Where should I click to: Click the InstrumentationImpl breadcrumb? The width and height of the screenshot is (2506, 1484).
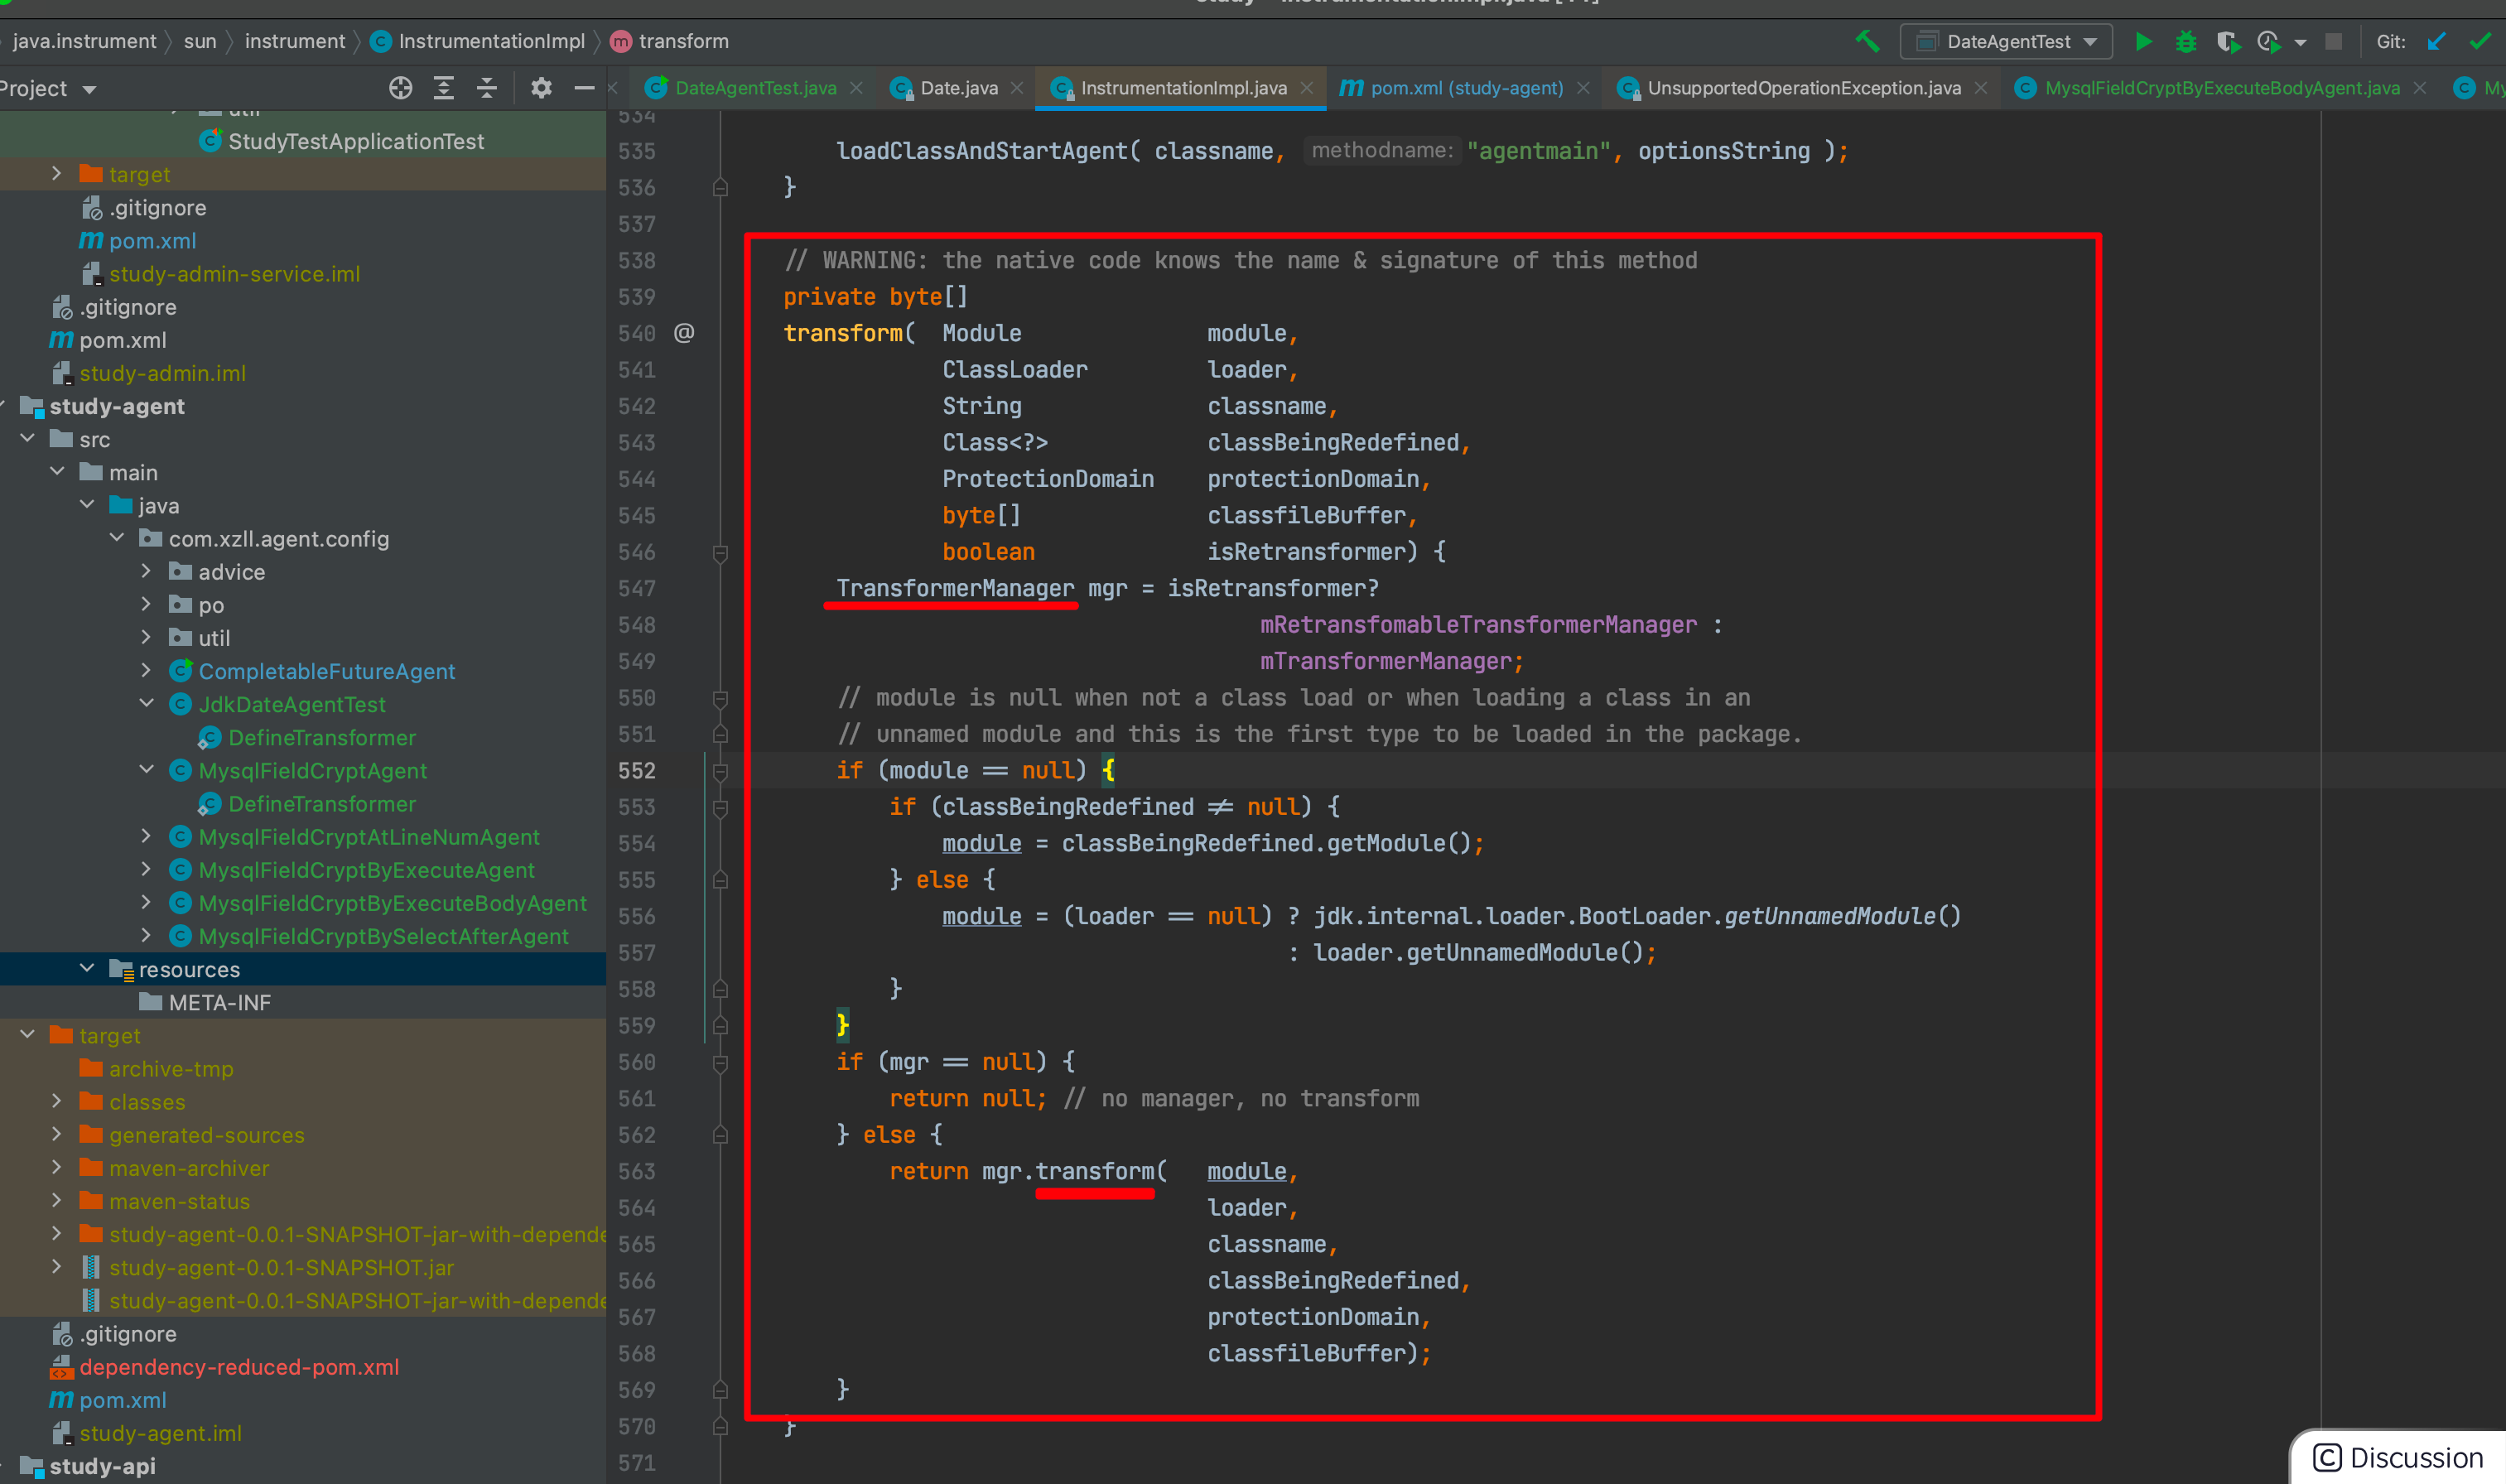click(477, 41)
